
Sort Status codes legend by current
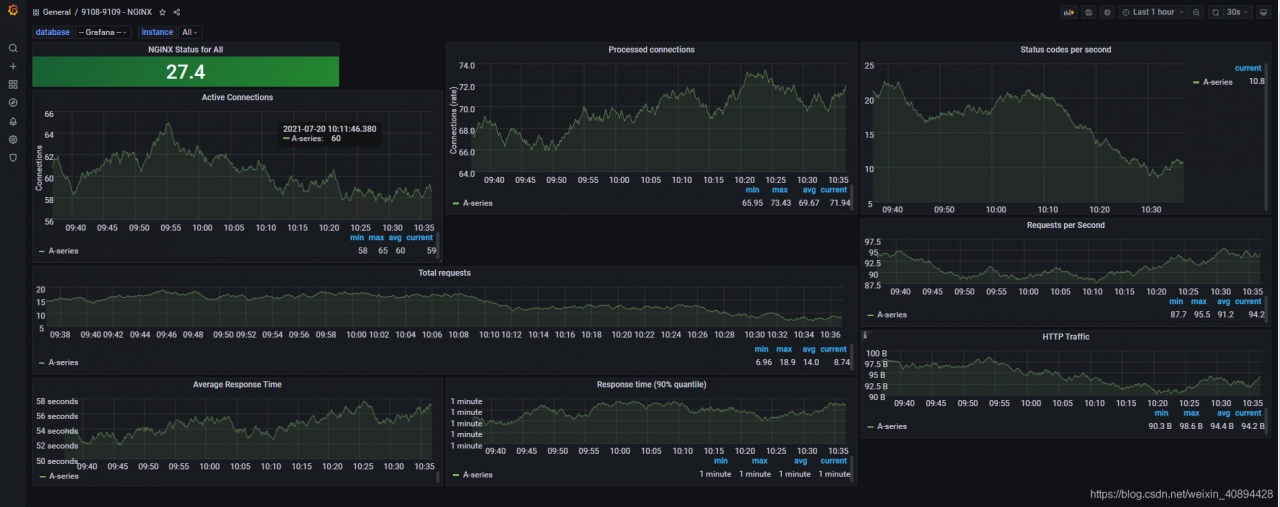pos(1248,68)
